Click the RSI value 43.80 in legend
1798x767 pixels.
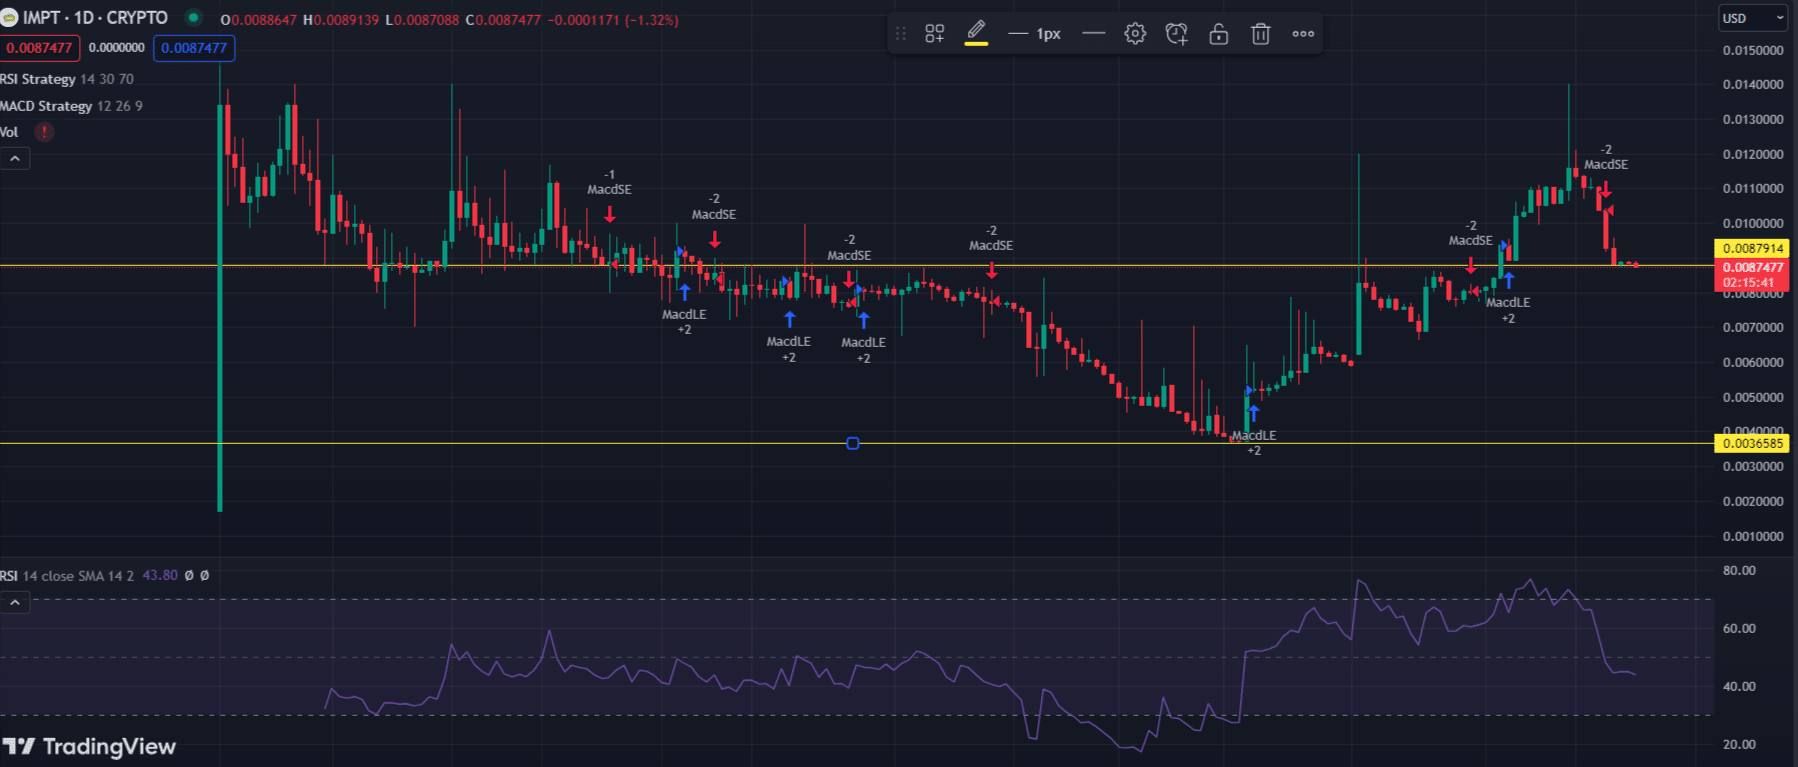click(160, 576)
